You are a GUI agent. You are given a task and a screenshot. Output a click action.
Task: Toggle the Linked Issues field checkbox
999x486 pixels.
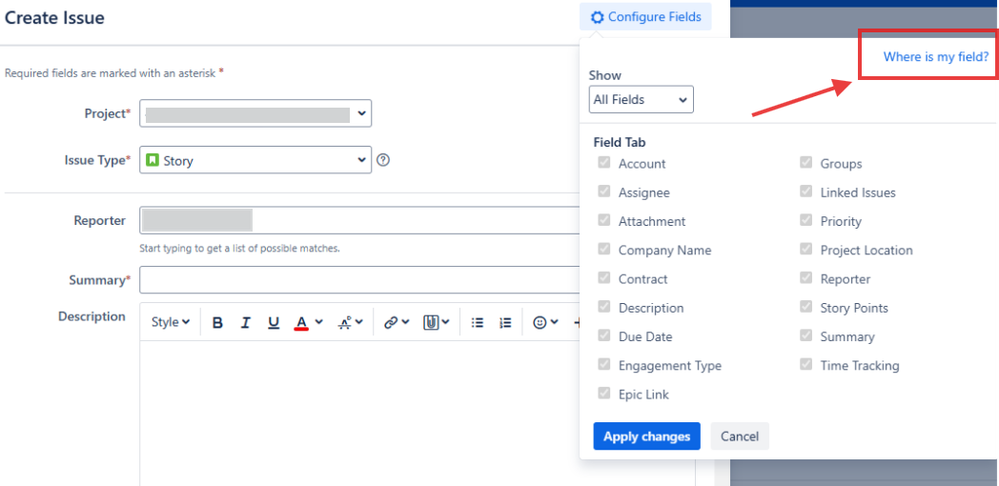pos(806,191)
